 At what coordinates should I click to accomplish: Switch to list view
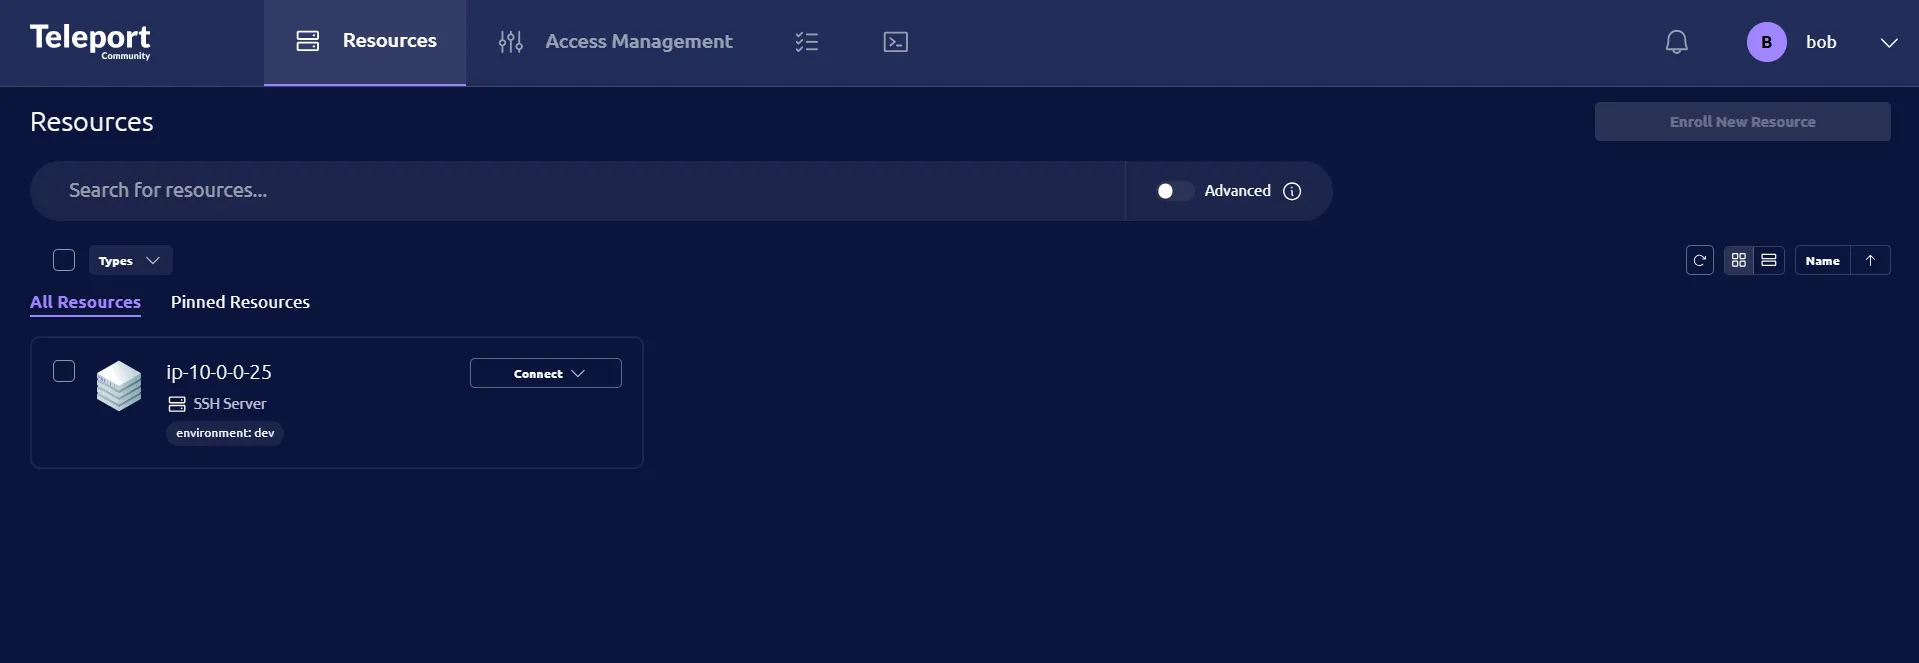click(1769, 260)
